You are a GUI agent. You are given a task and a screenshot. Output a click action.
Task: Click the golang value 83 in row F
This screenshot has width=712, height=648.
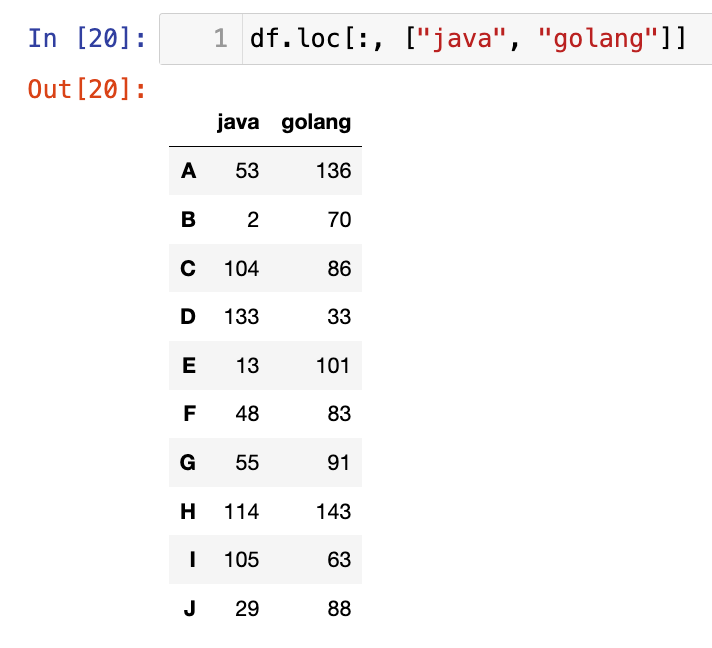click(339, 414)
